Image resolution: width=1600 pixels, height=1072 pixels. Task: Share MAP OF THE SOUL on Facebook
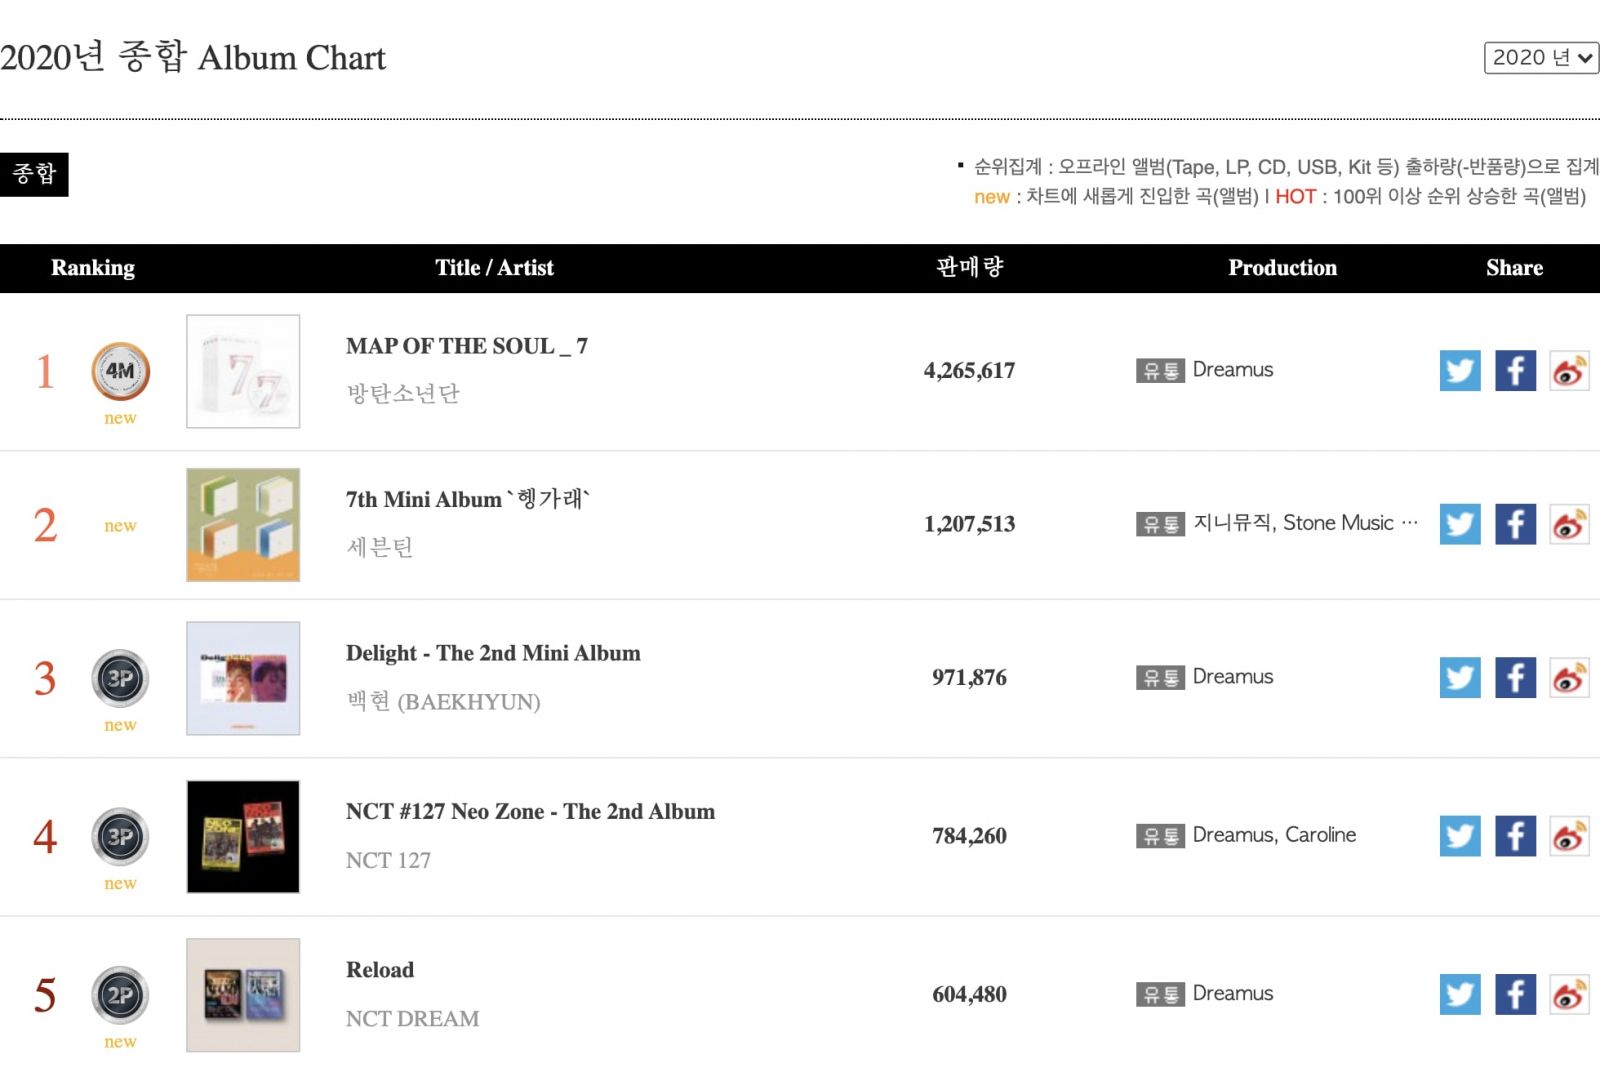point(1515,371)
